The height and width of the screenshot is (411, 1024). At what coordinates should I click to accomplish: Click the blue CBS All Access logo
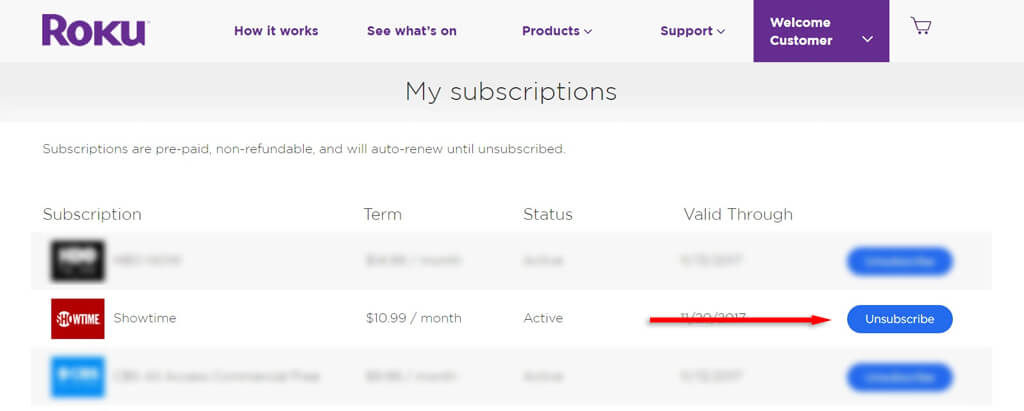pos(78,377)
